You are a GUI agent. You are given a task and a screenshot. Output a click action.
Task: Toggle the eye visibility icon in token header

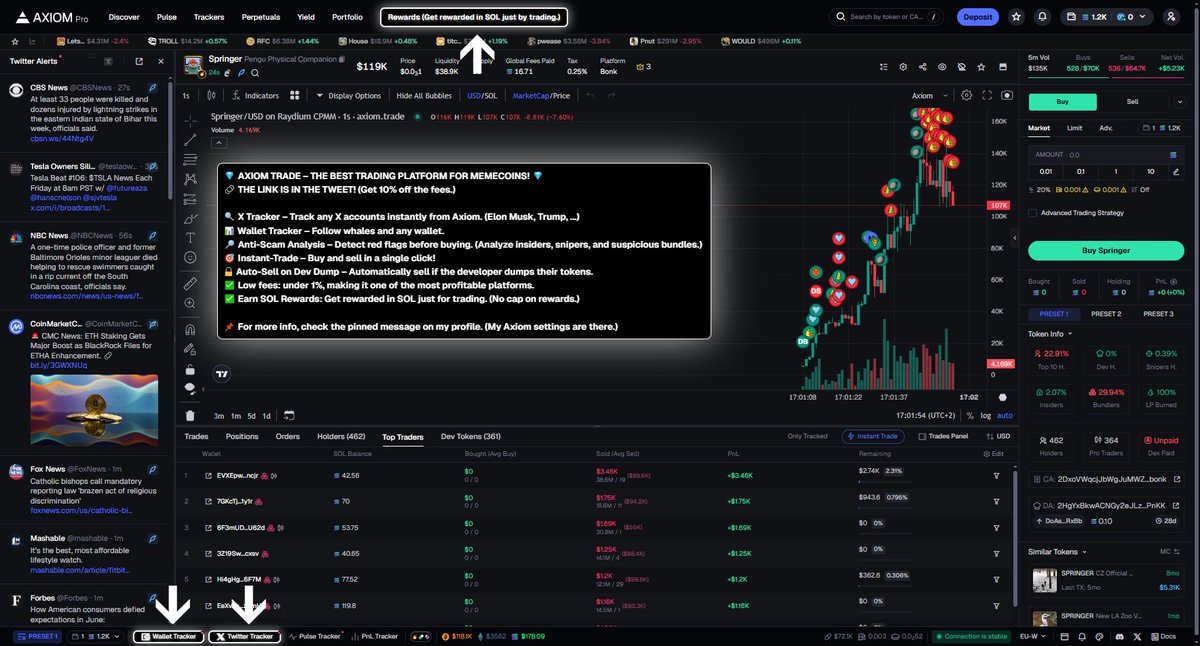941,67
